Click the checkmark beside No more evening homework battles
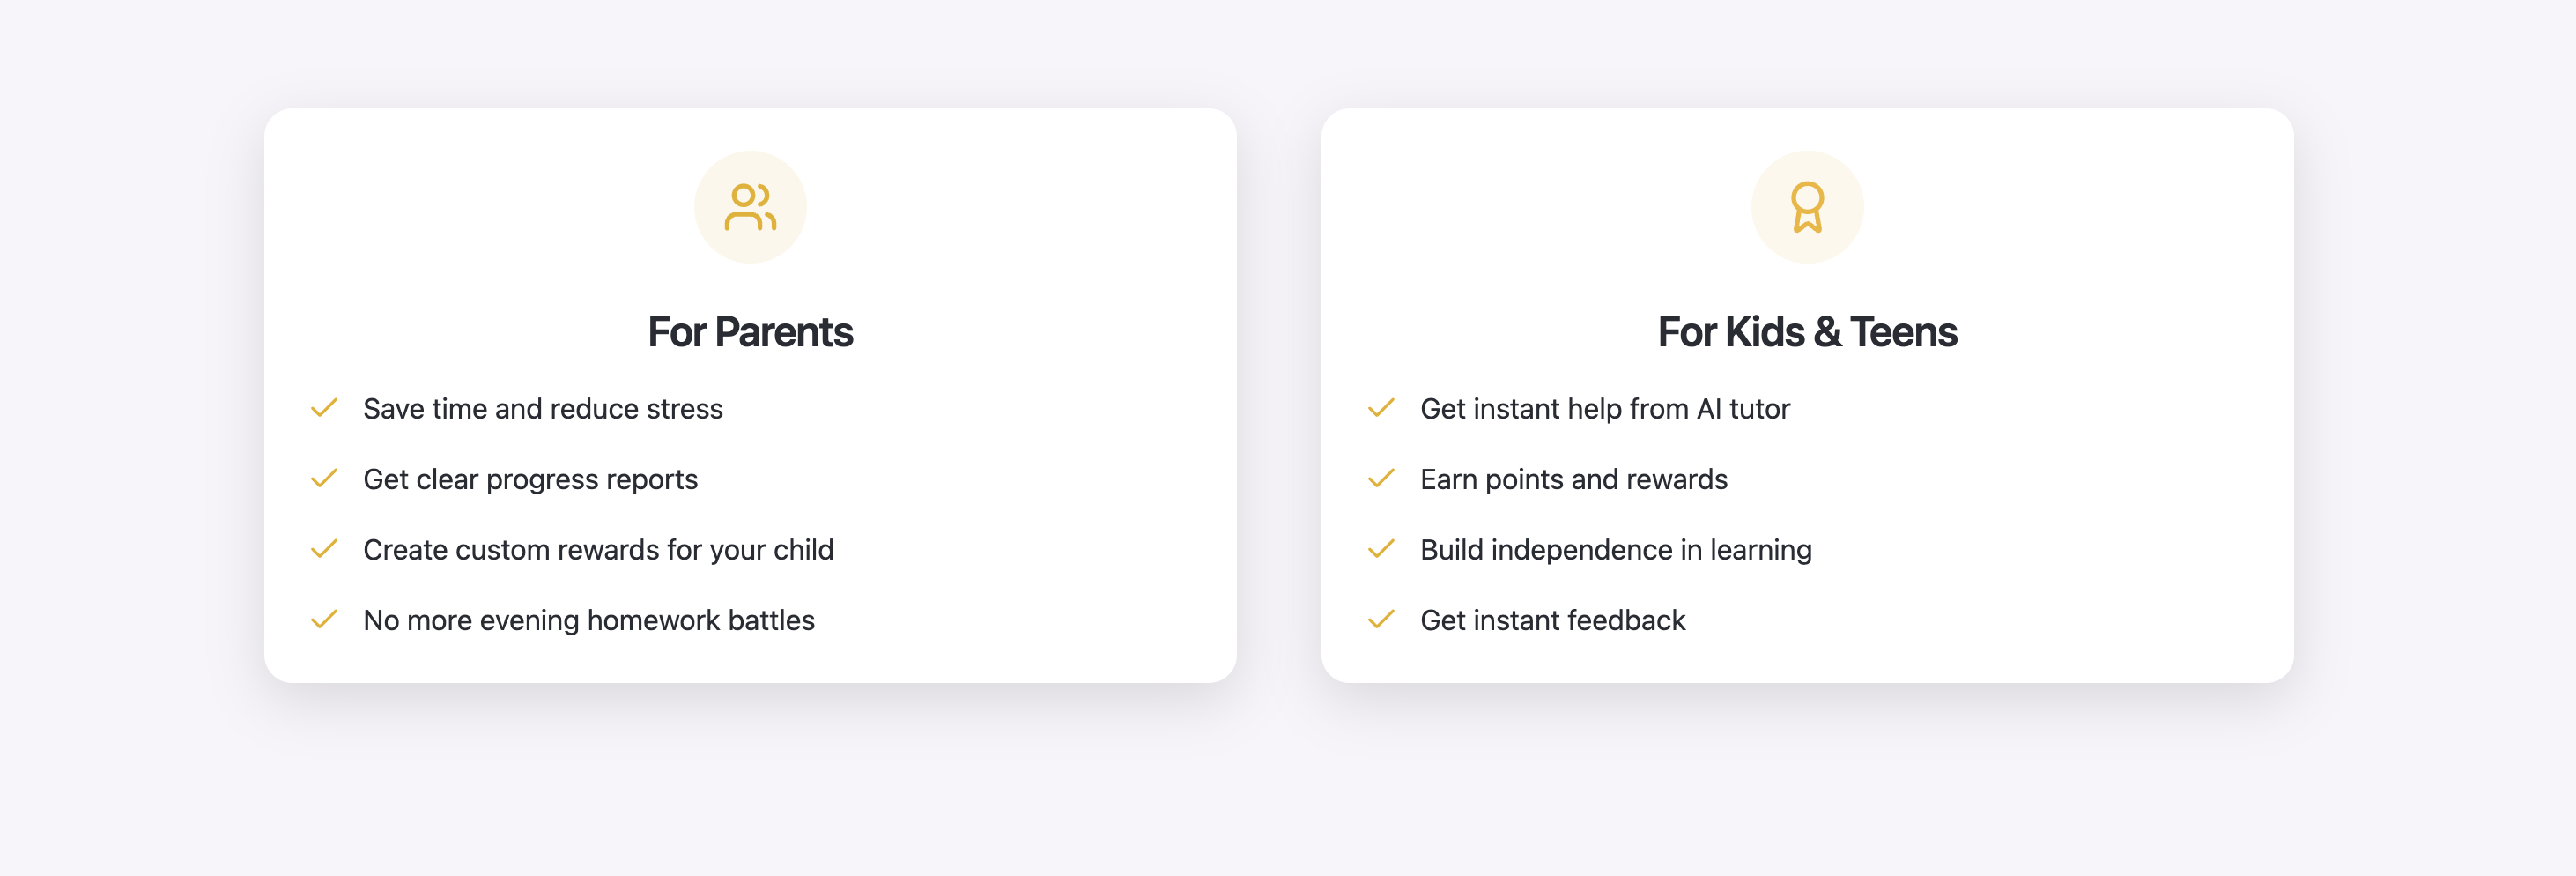The image size is (2576, 876). pos(323,619)
